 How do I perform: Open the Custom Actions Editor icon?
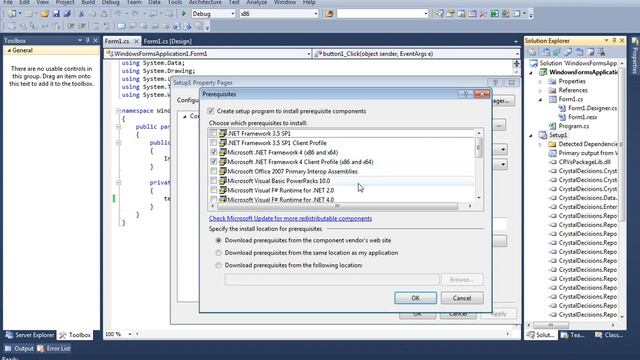point(590,52)
